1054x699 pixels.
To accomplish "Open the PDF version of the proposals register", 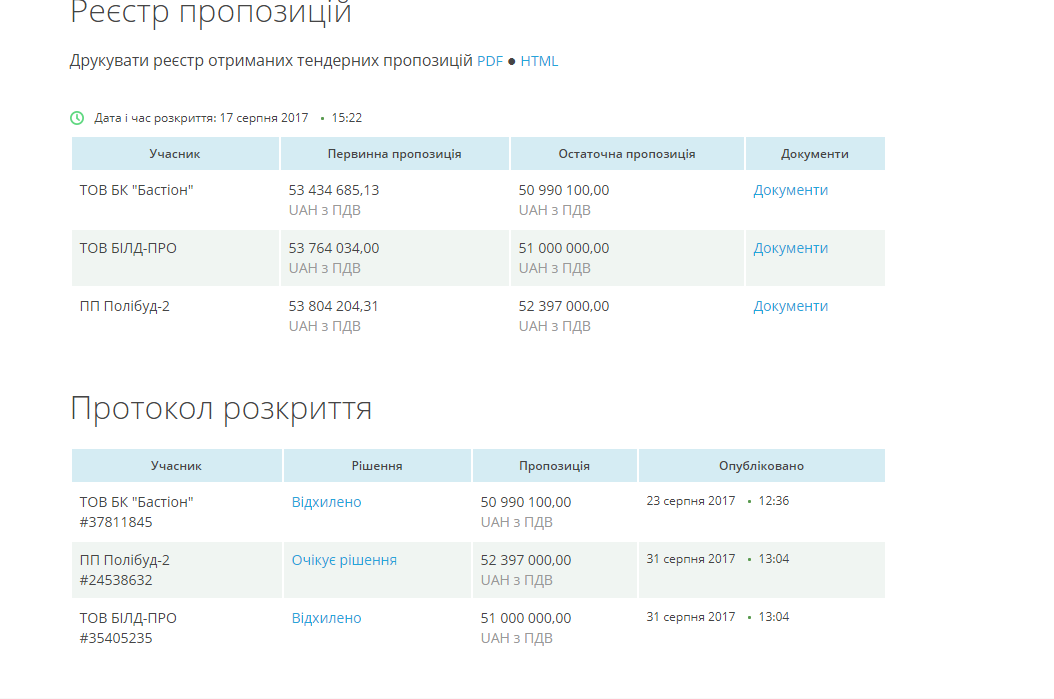I will [490, 61].
